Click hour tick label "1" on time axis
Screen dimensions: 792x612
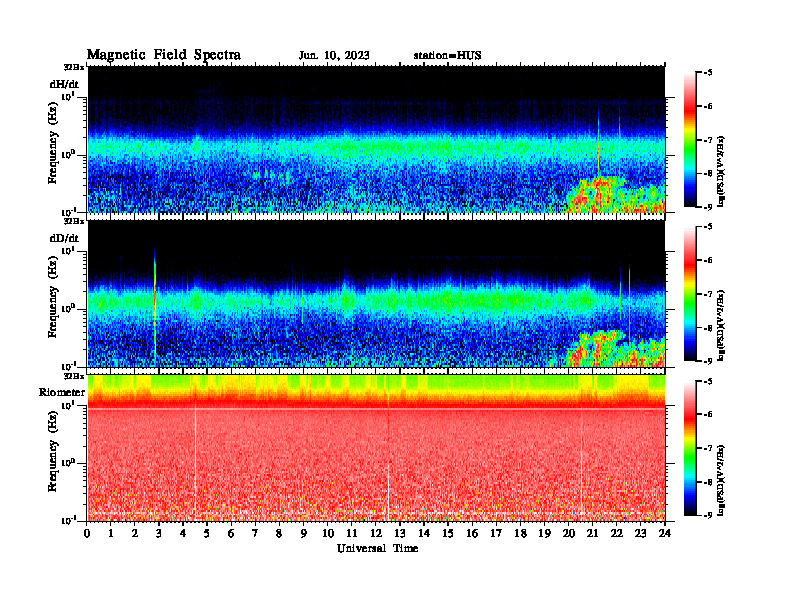click(x=111, y=533)
